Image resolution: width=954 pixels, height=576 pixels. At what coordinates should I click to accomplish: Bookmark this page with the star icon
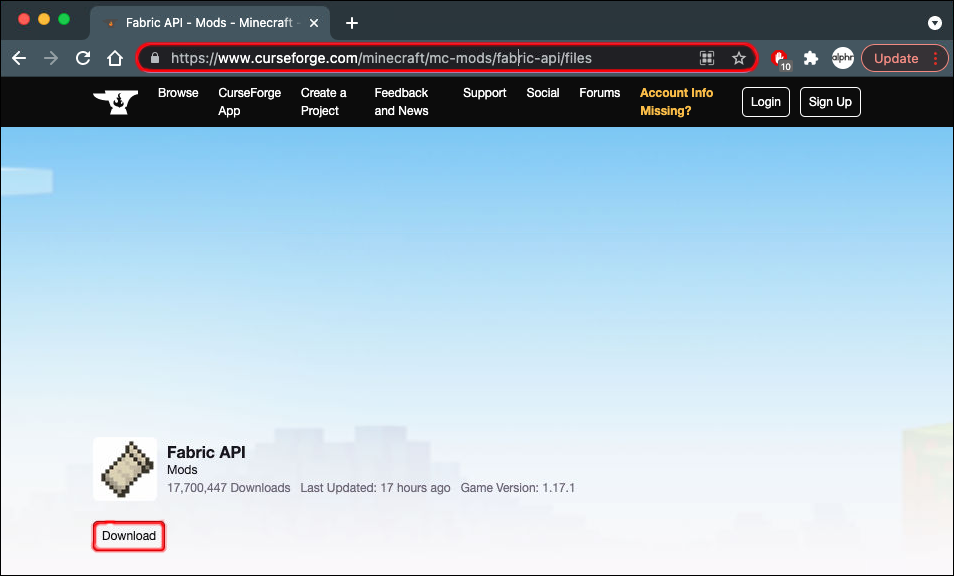(x=739, y=58)
